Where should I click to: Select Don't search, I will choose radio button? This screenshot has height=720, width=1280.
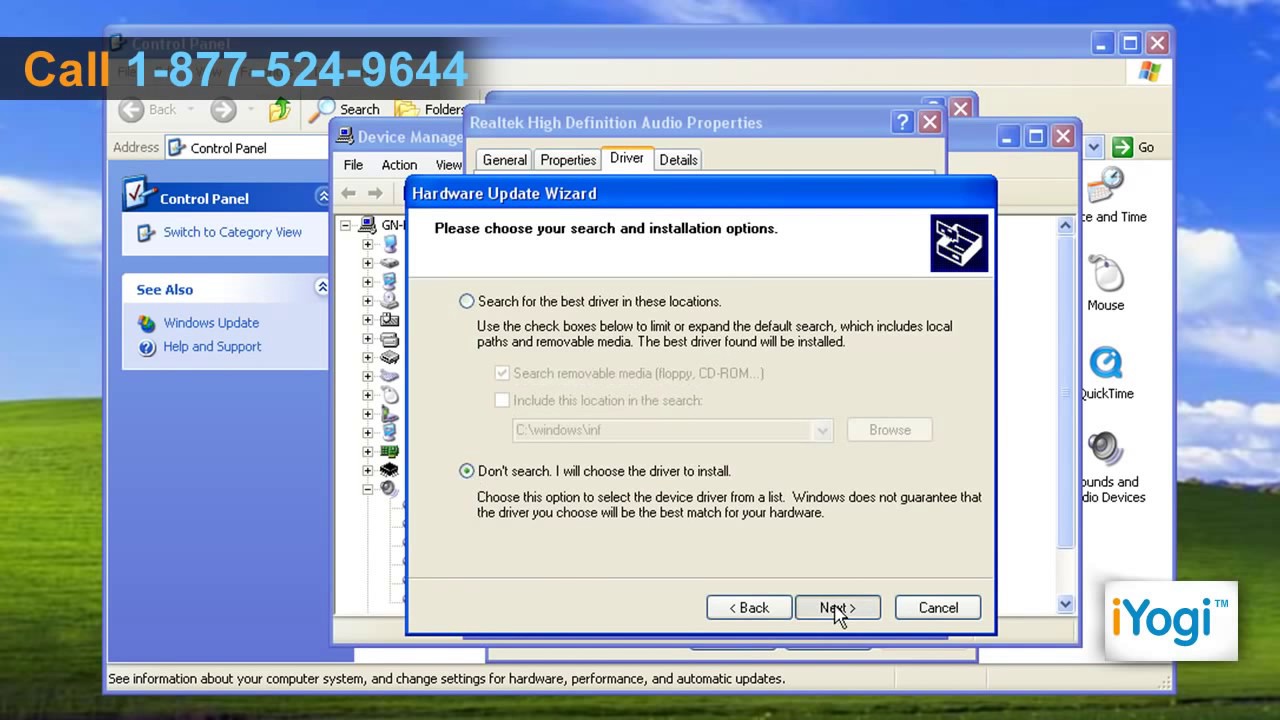click(x=467, y=471)
